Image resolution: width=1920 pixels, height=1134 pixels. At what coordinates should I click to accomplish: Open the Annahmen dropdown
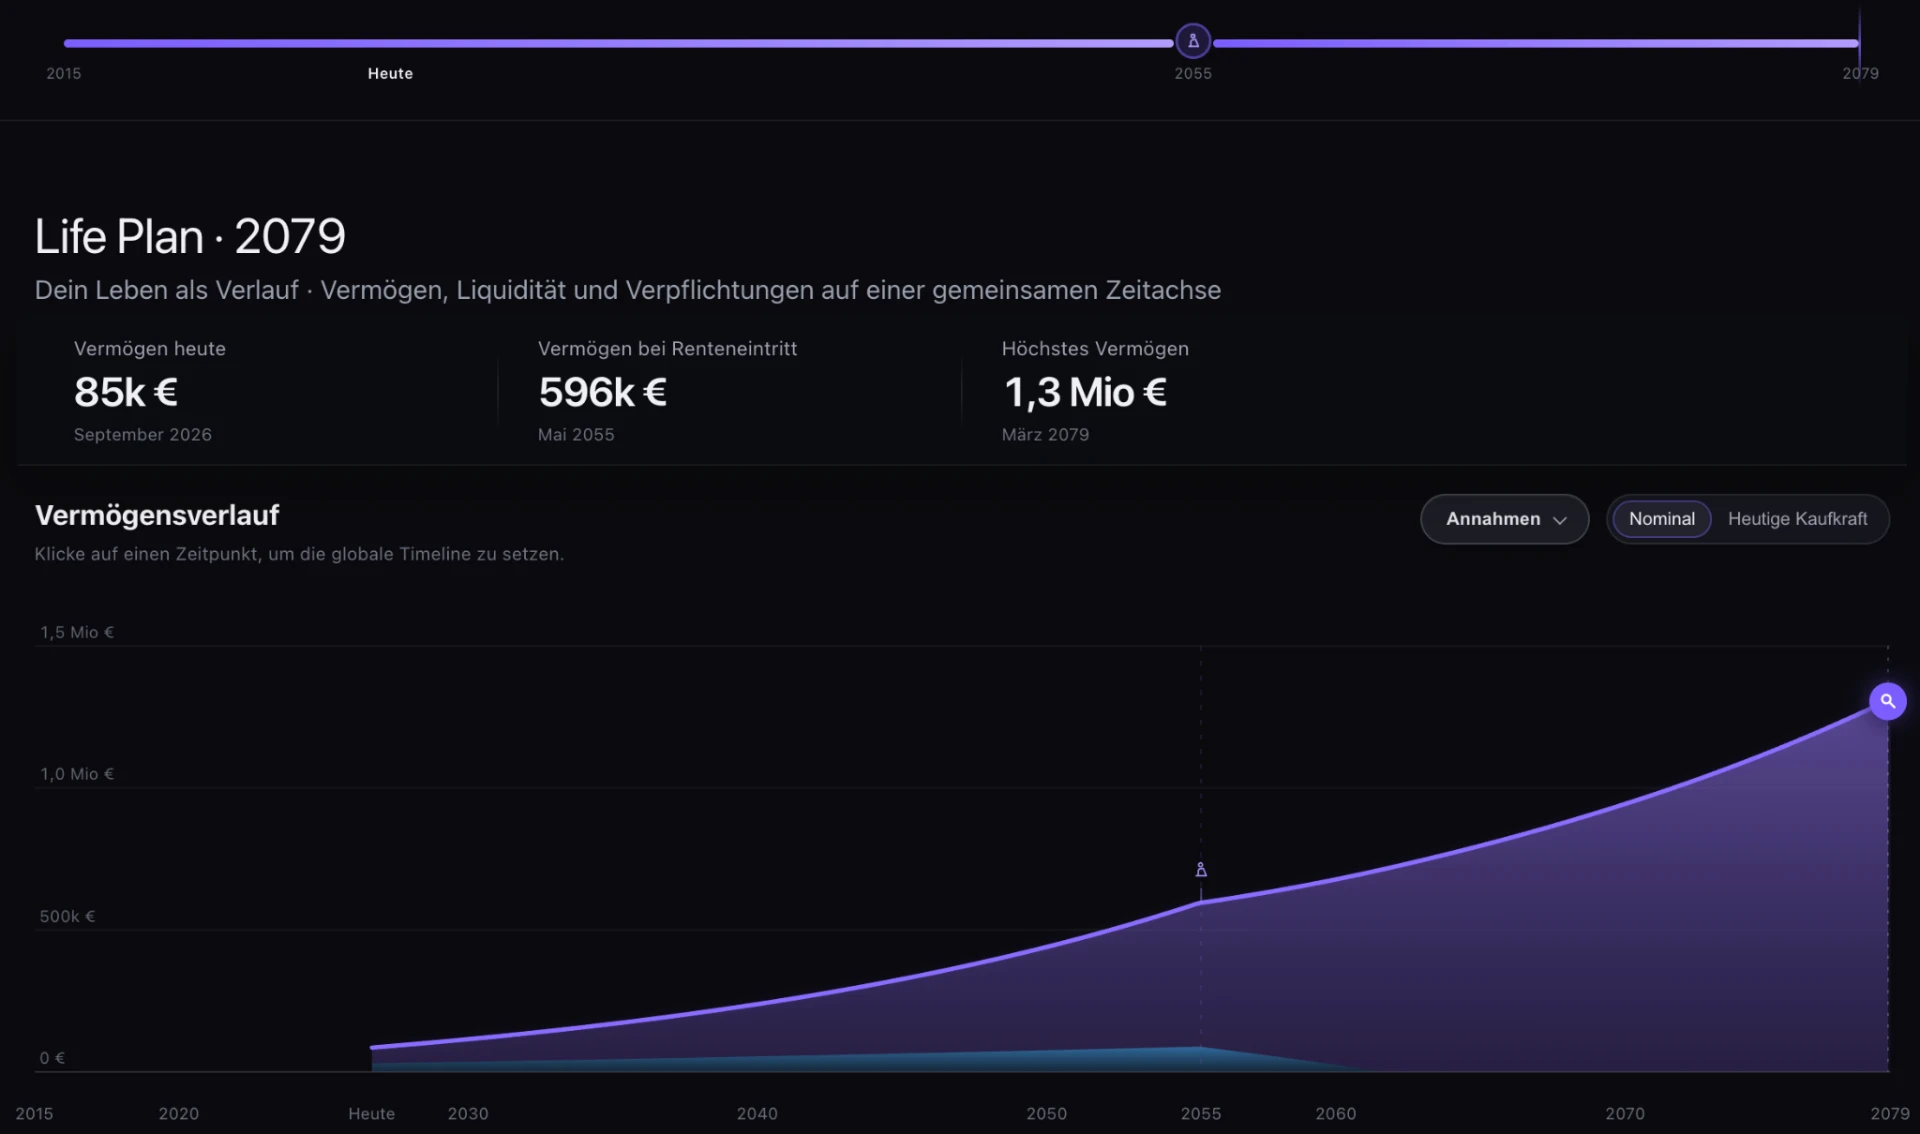click(x=1504, y=519)
